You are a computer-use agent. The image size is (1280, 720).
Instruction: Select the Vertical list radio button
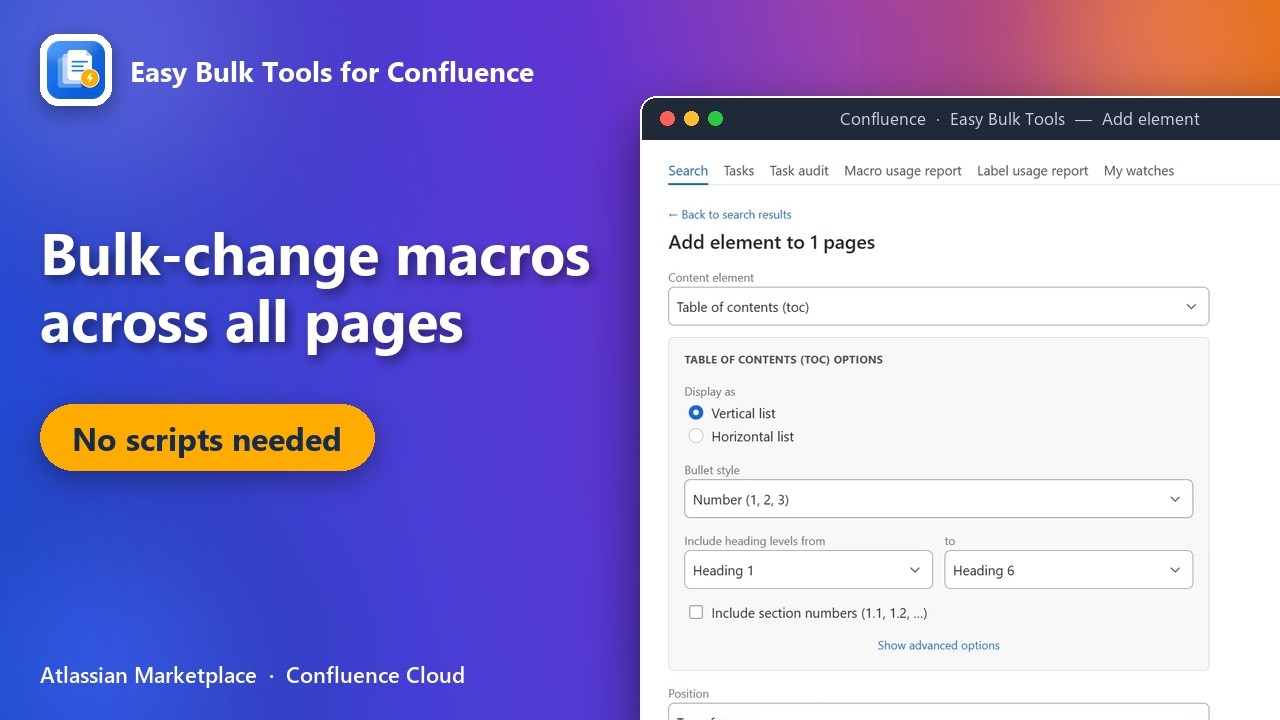pyautogui.click(x=696, y=413)
